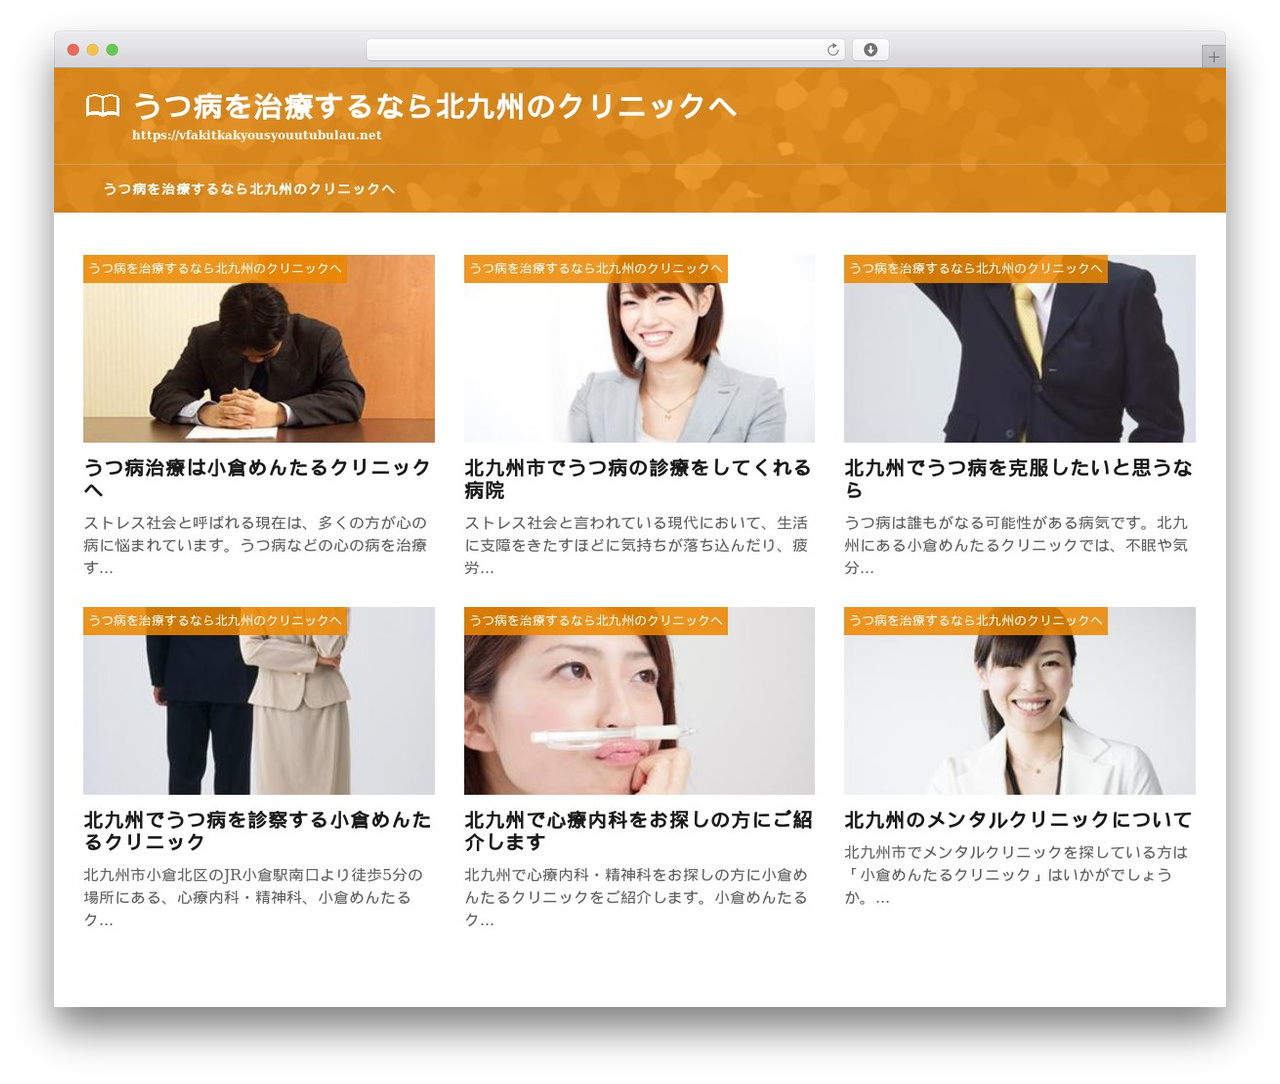Open article うつ病治療は小倉めんたるクリニックへ
Image resolution: width=1280 pixels, height=1084 pixels.
coord(257,479)
